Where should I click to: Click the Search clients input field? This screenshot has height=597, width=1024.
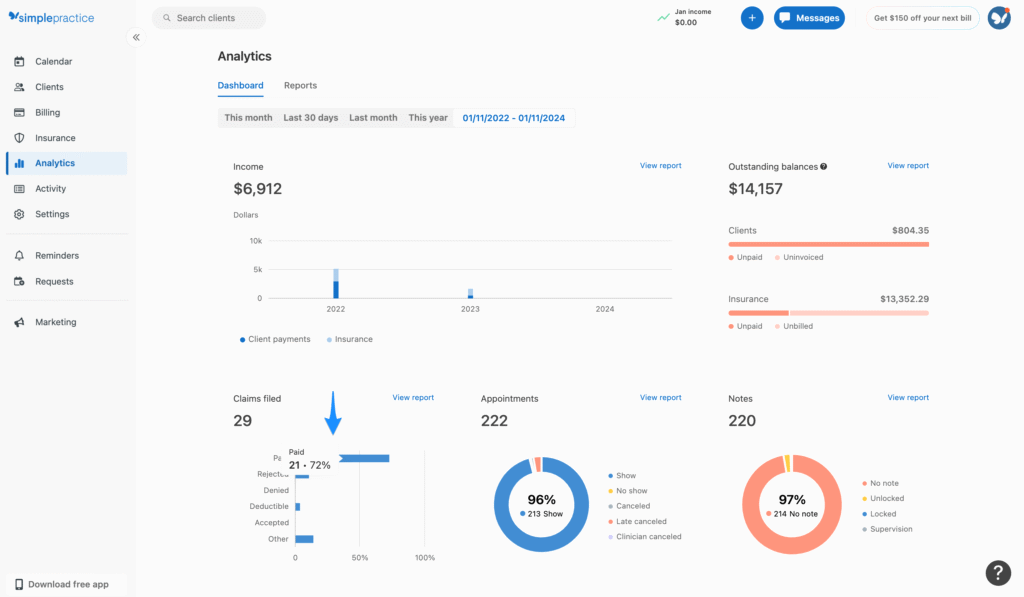point(208,17)
